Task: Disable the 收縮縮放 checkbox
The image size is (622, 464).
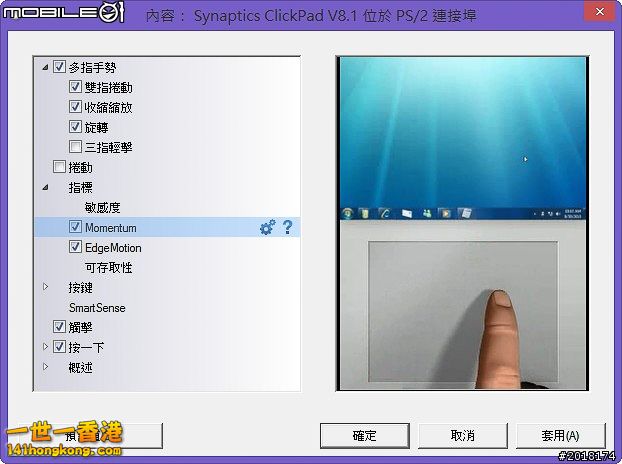Action: point(75,107)
